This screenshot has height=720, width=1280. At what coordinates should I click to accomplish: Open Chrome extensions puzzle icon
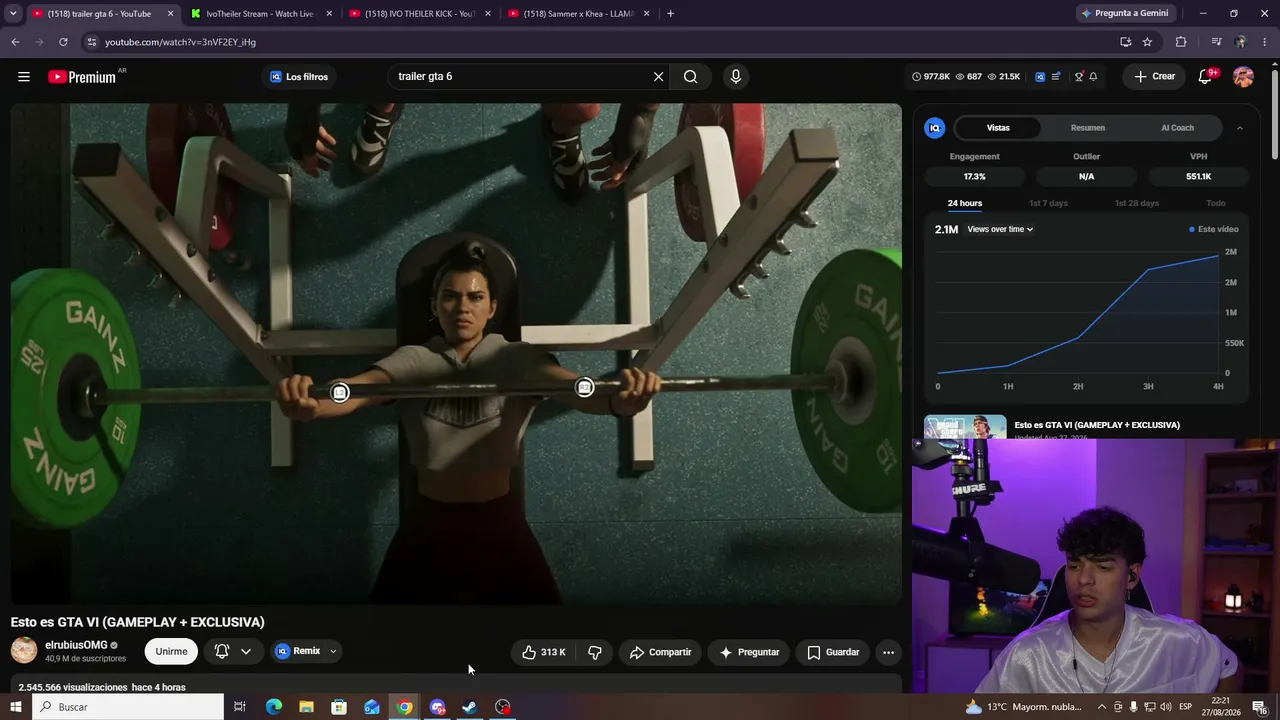[1181, 42]
